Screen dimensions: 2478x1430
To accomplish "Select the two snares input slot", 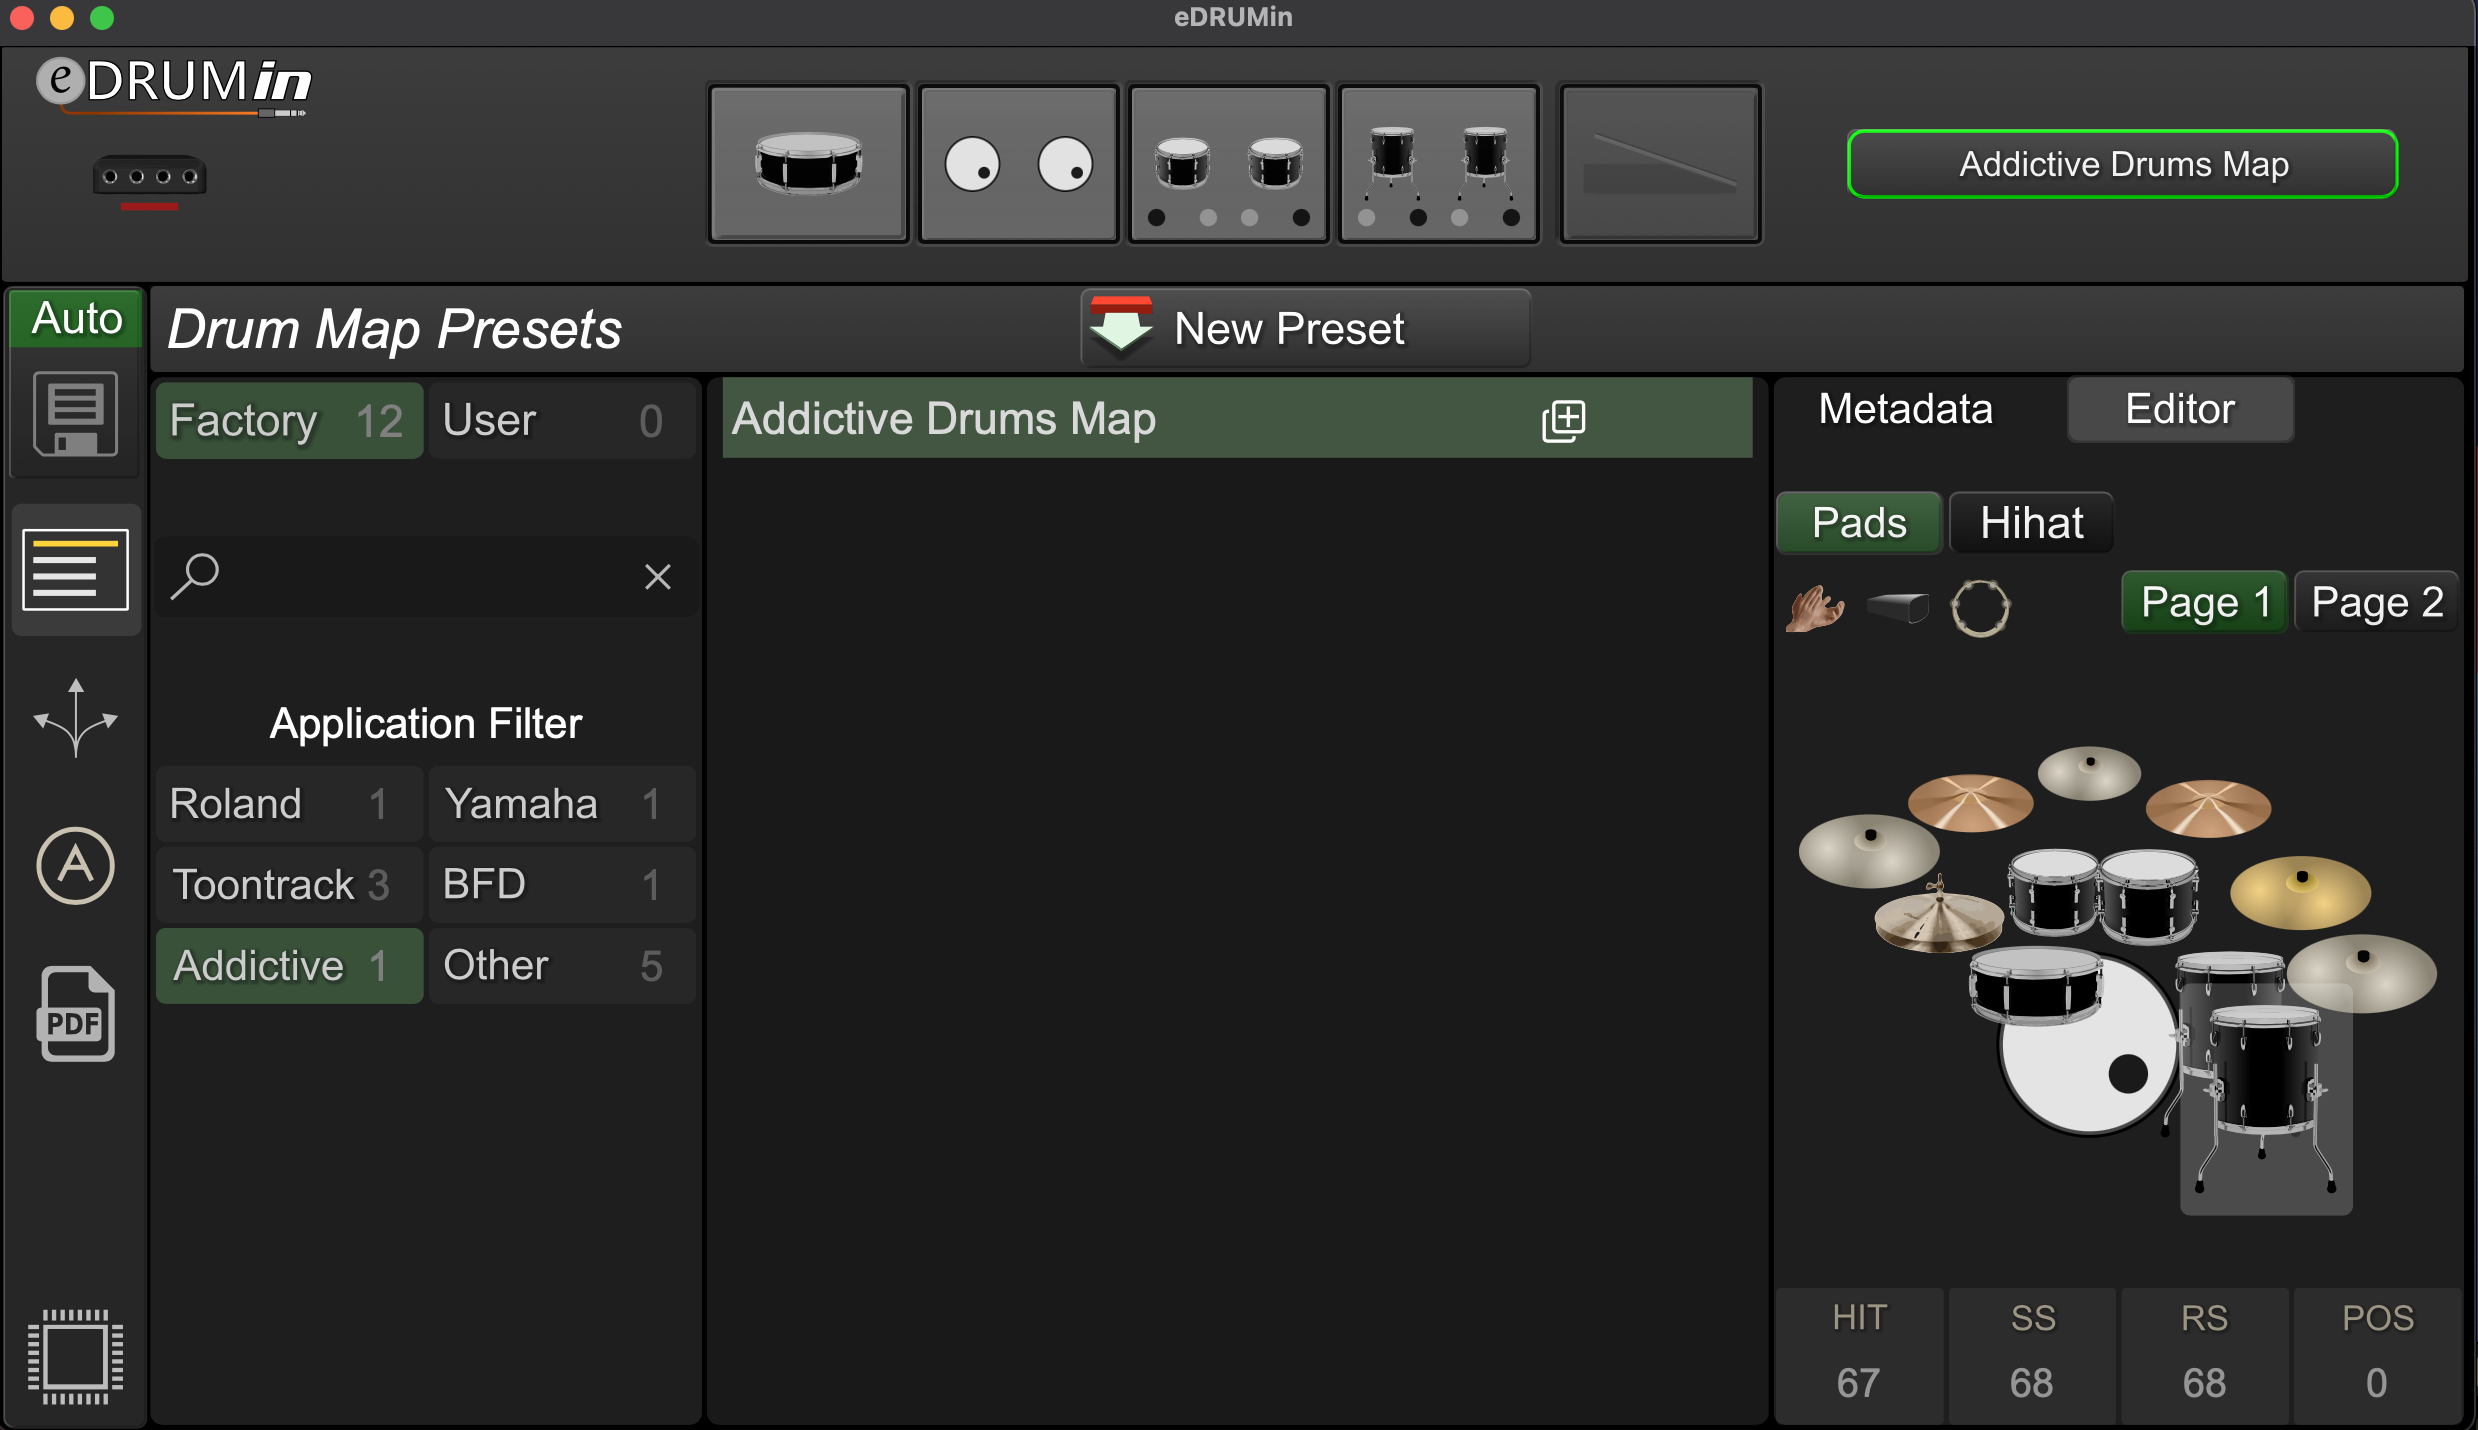I will [1228, 163].
